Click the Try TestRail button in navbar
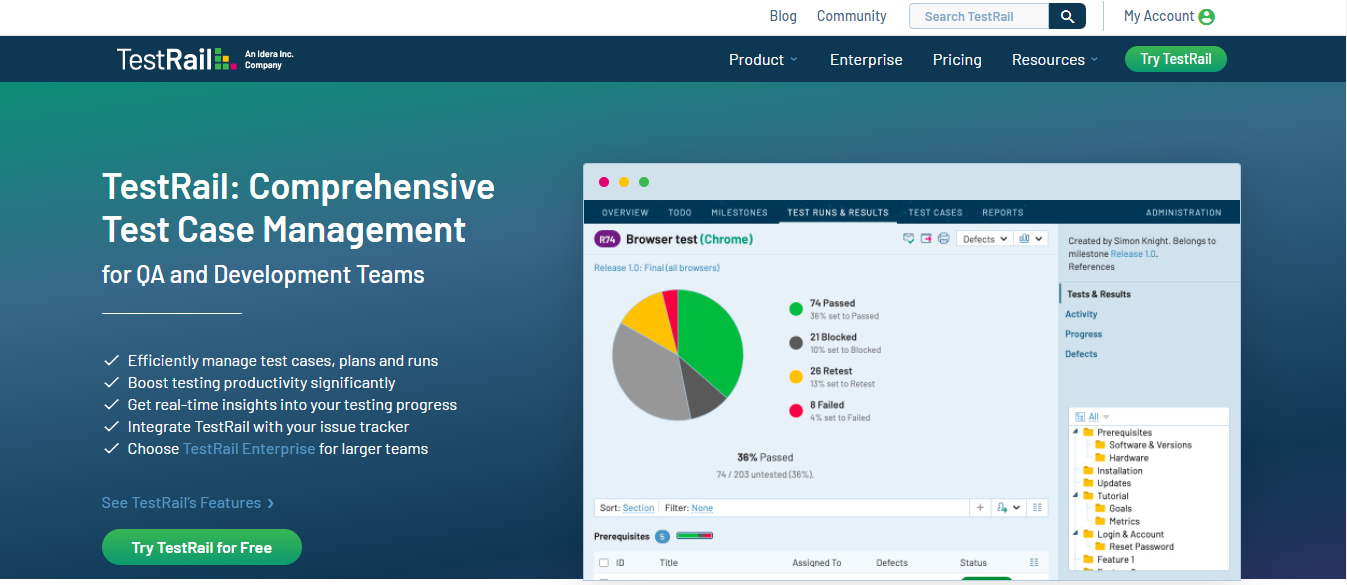Image resolution: width=1347 pixels, height=585 pixels. coord(1176,59)
